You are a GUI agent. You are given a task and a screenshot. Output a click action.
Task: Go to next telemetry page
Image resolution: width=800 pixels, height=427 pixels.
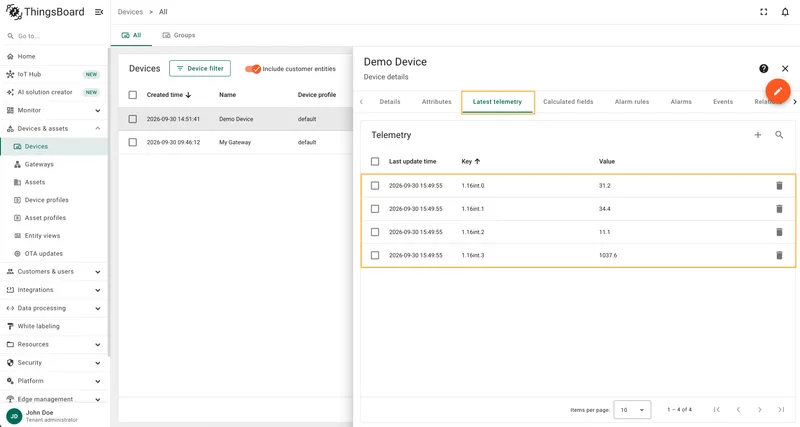(760, 410)
